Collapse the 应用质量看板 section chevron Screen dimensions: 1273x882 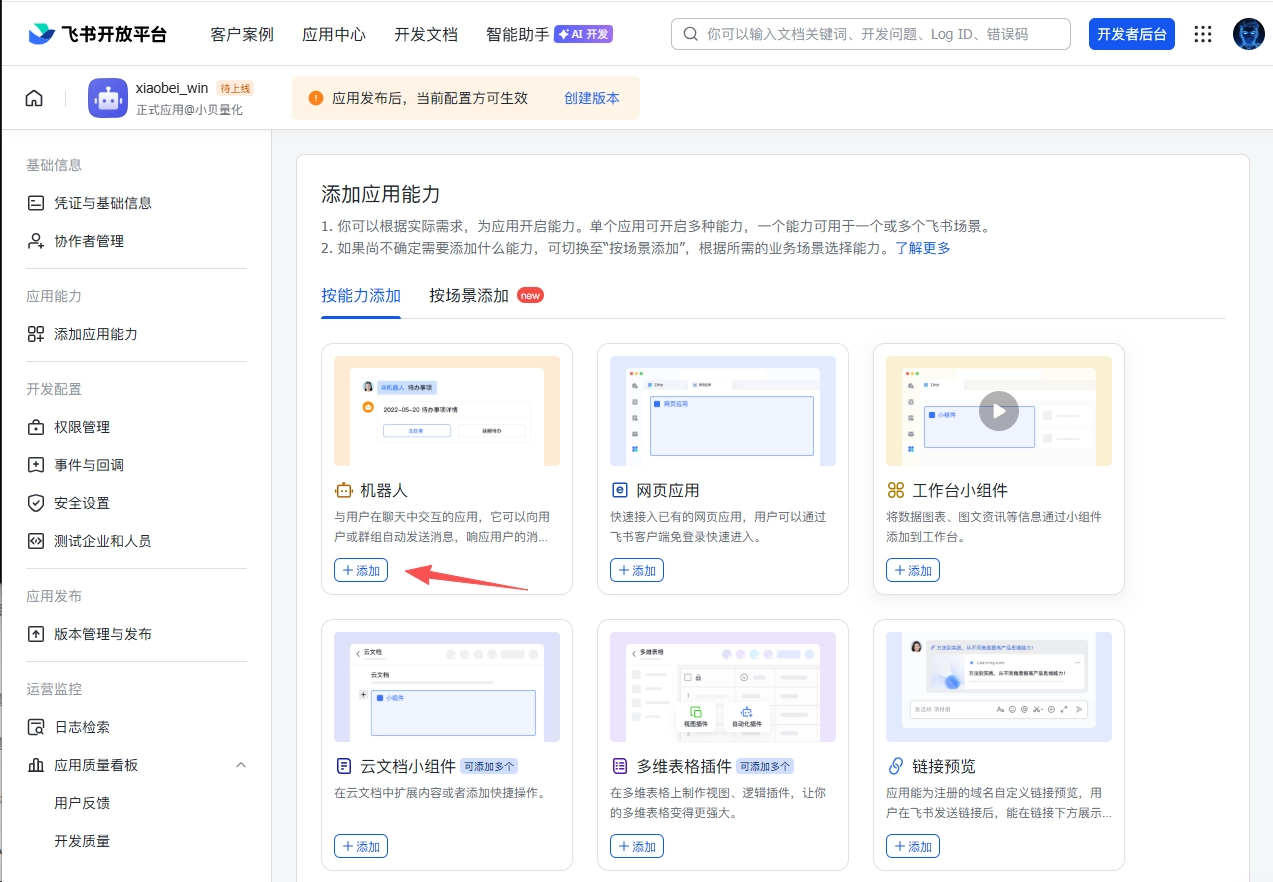pyautogui.click(x=240, y=765)
